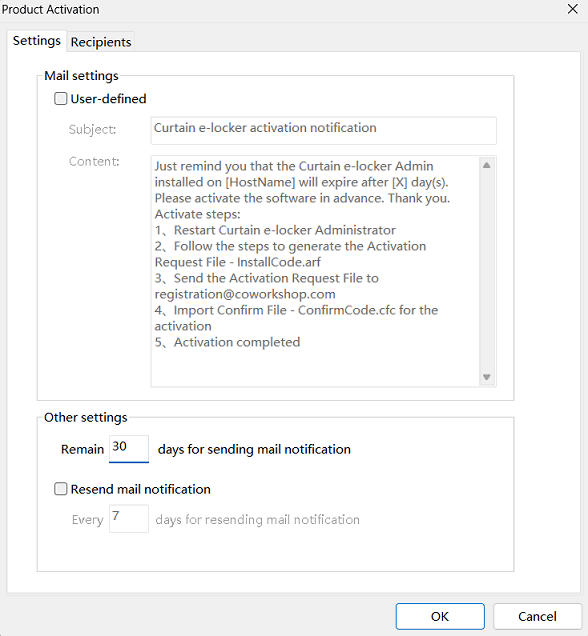Image resolution: width=588 pixels, height=636 pixels.
Task: Click the content scrollbar down arrow
Action: pyautogui.click(x=487, y=377)
